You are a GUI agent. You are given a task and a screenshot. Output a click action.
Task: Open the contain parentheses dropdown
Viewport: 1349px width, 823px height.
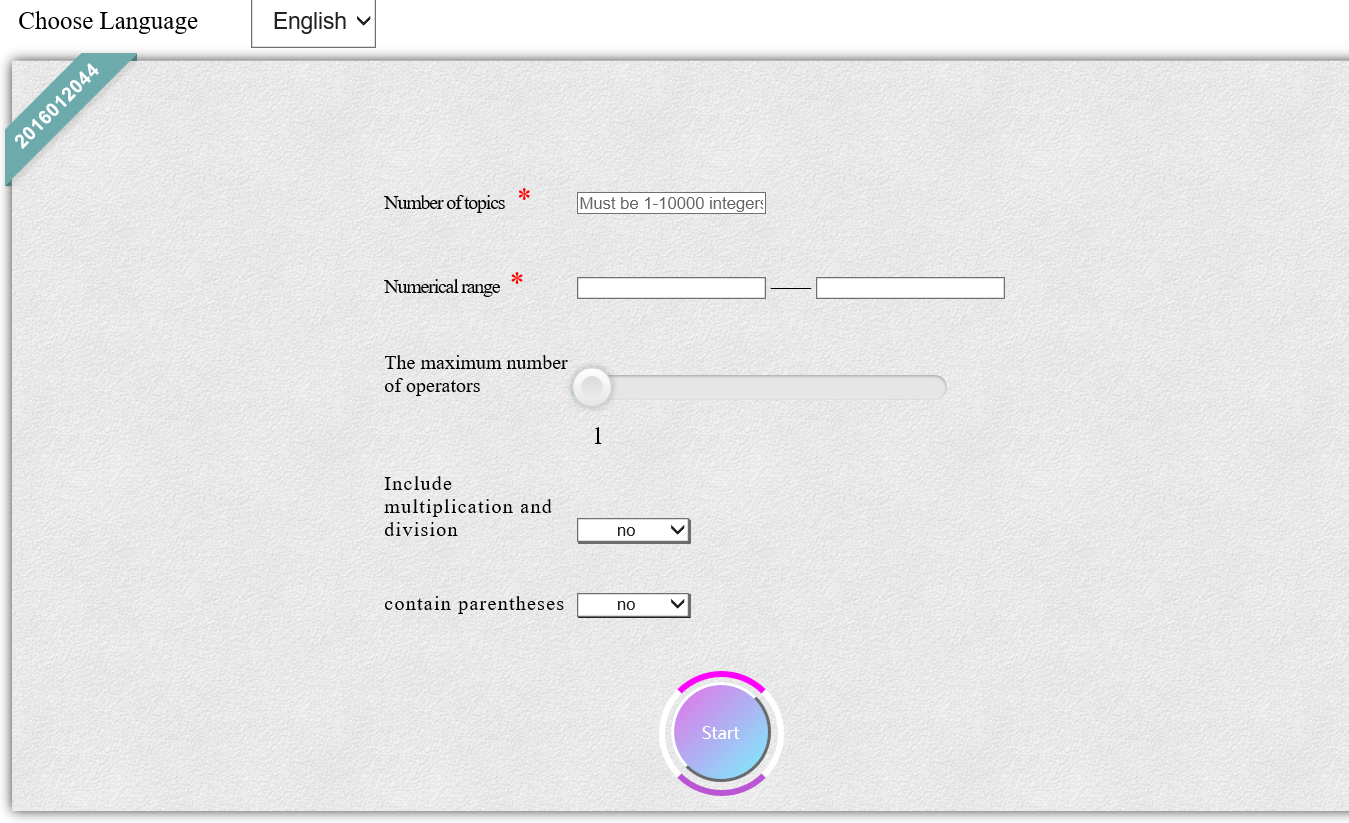[634, 604]
